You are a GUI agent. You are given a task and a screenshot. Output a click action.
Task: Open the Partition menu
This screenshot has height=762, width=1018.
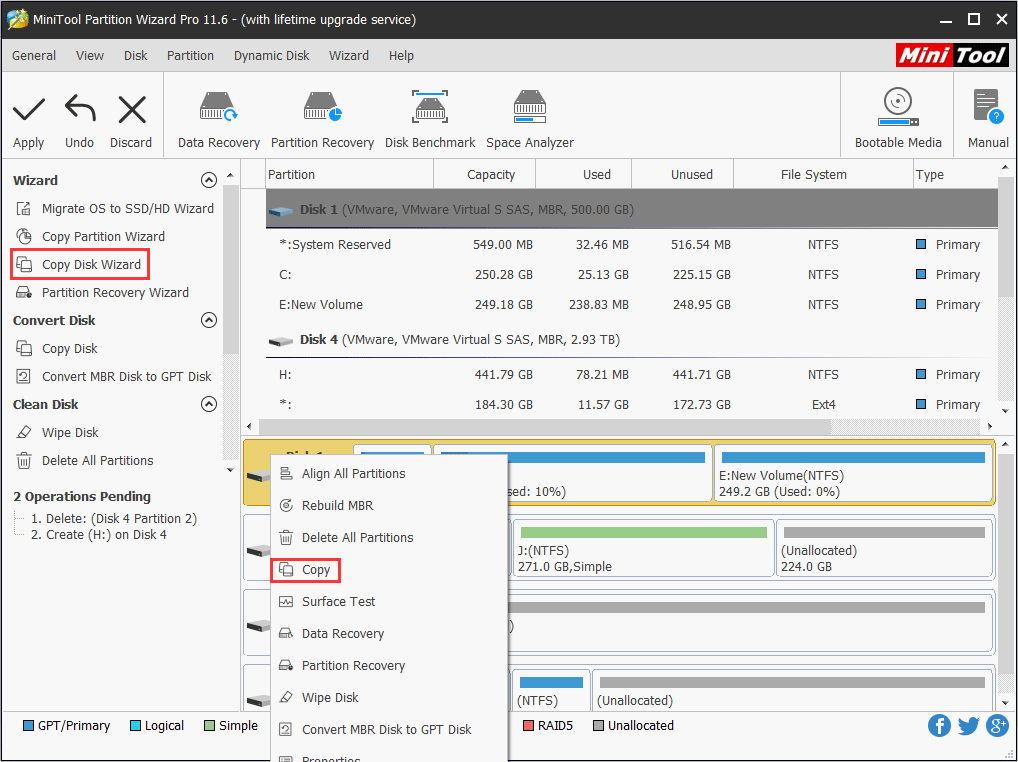tap(190, 56)
